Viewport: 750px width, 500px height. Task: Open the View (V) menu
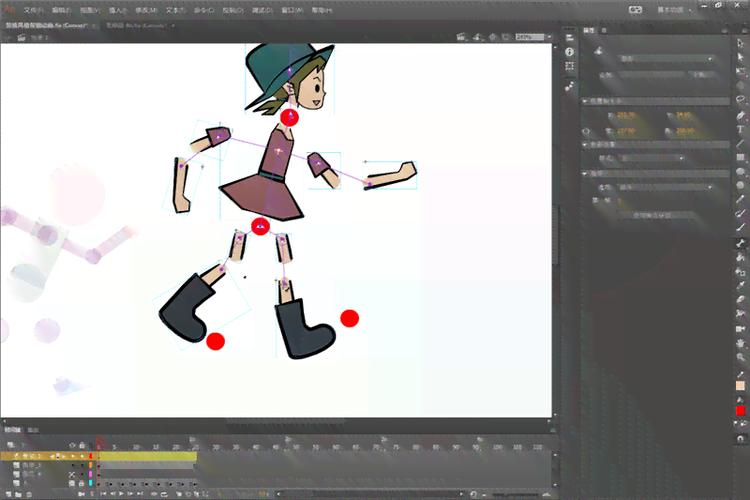[x=90, y=10]
